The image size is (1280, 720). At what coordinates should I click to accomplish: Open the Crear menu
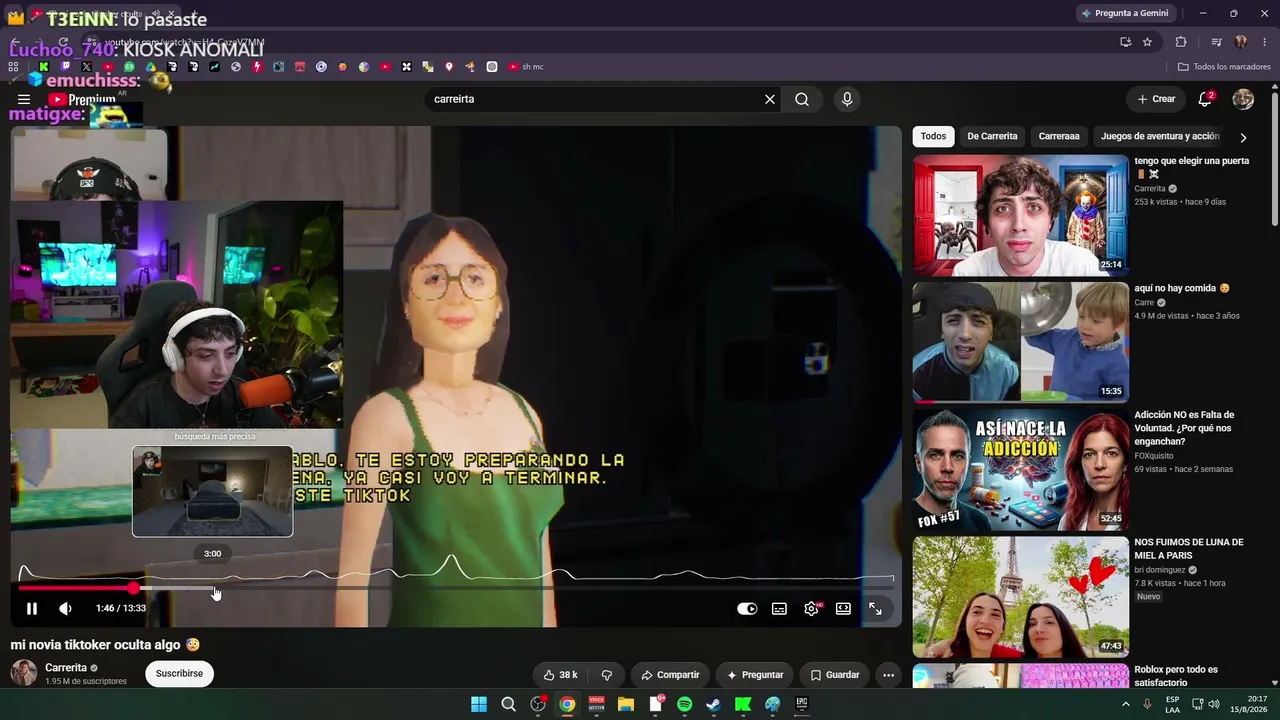(x=1156, y=99)
